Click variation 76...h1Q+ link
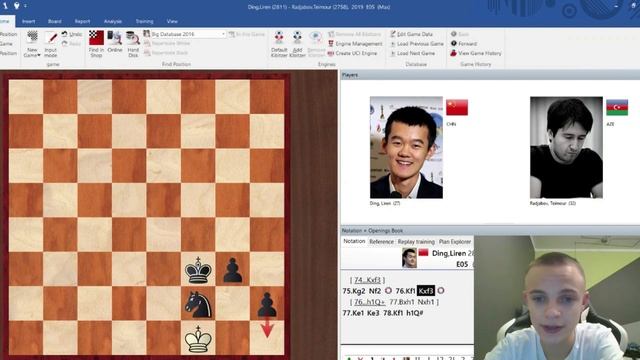 [369, 302]
